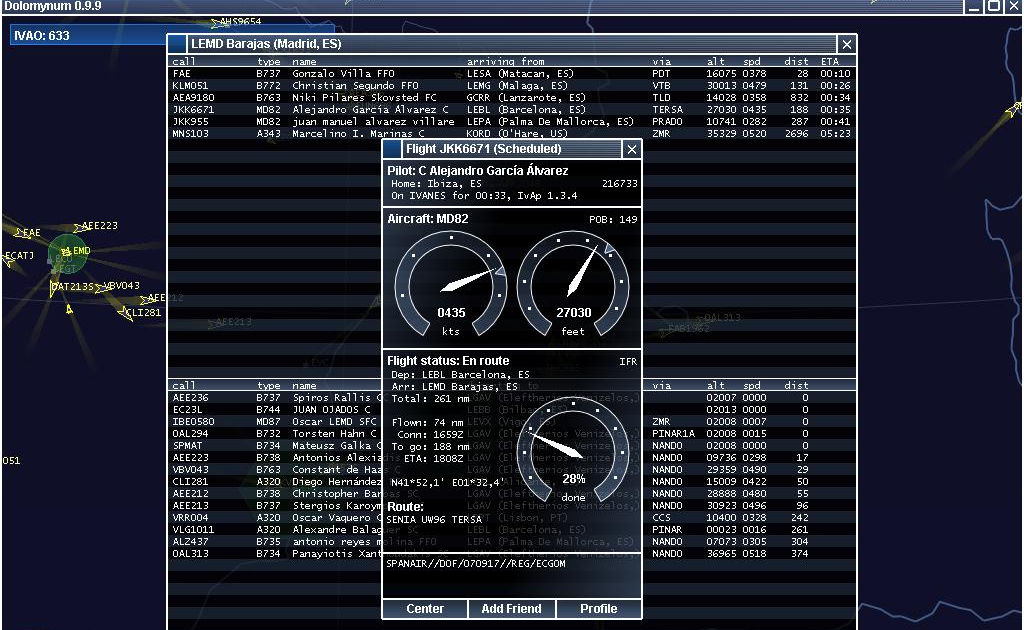This screenshot has height=630, width=1024.
Task: Click the arrivals 'via' column header
Action: tap(661, 61)
